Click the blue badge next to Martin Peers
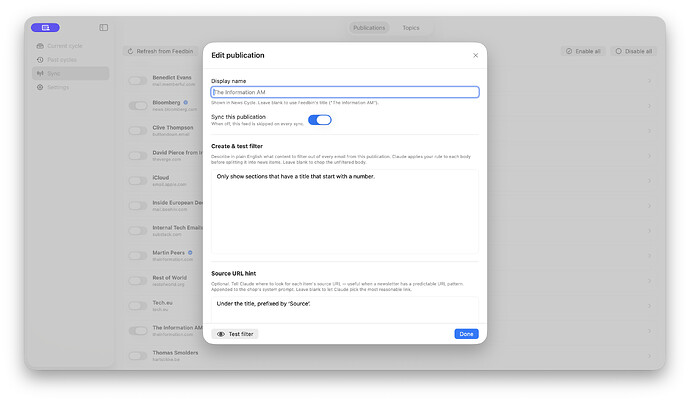Viewport: 690px width, 401px height. [x=191, y=253]
